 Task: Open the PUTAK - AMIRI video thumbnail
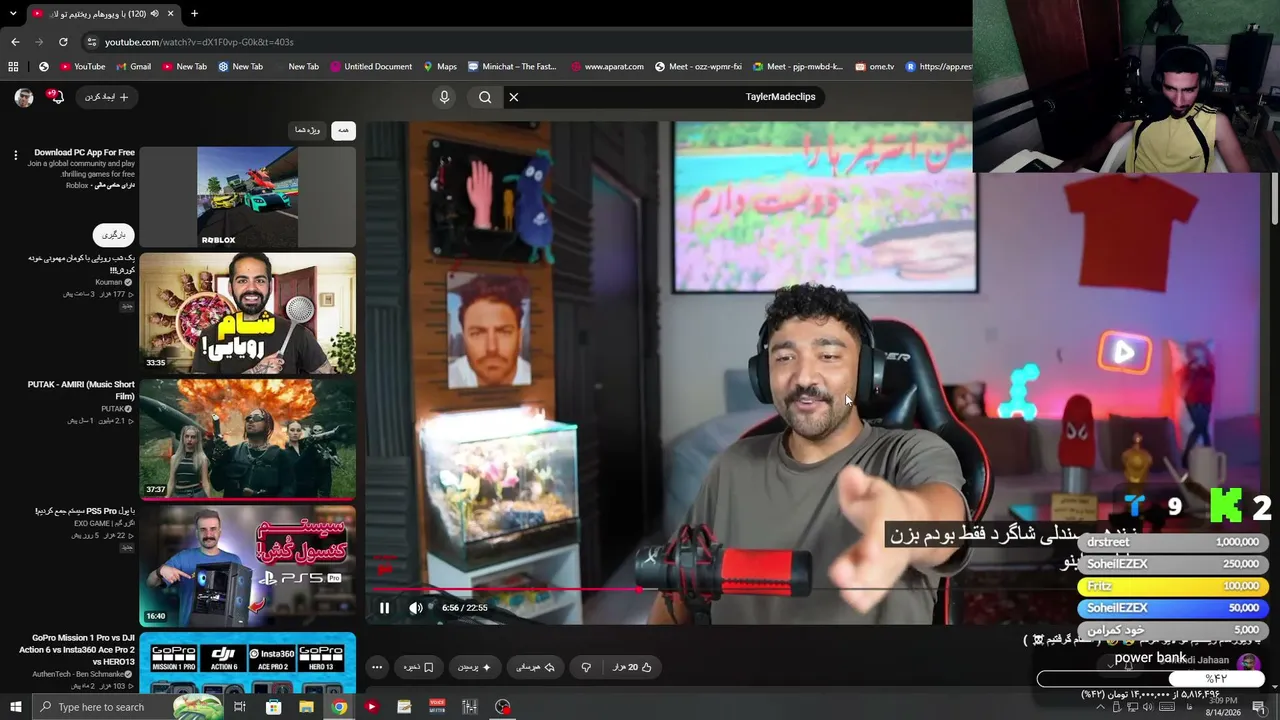click(247, 438)
